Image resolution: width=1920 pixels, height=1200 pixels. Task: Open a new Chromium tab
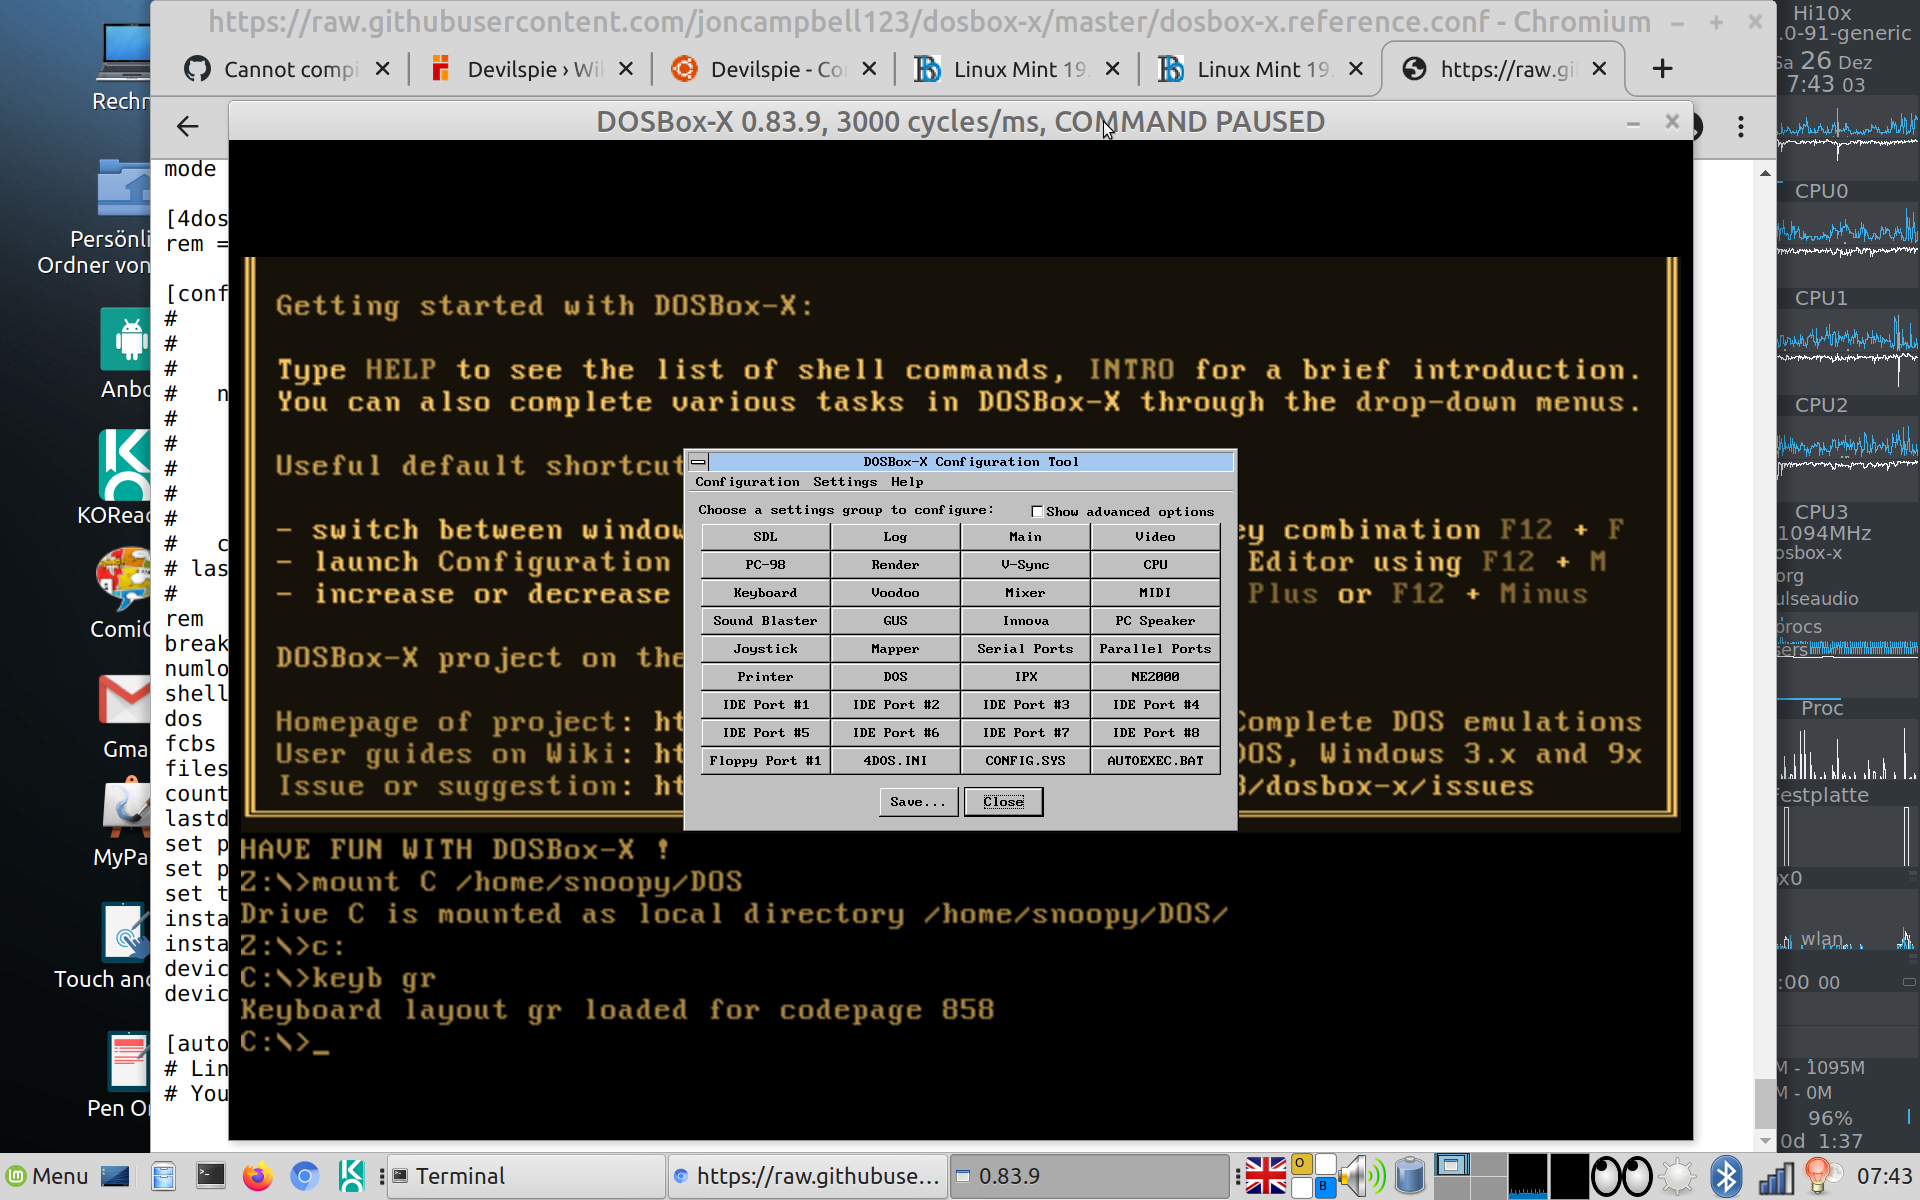coord(1662,69)
